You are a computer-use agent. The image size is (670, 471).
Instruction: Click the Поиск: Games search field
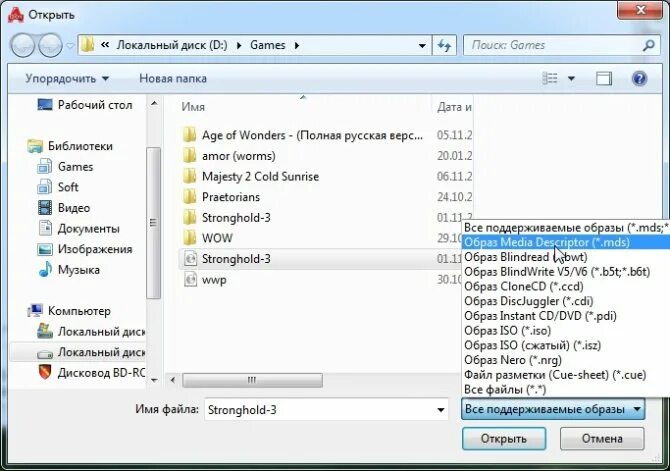554,45
